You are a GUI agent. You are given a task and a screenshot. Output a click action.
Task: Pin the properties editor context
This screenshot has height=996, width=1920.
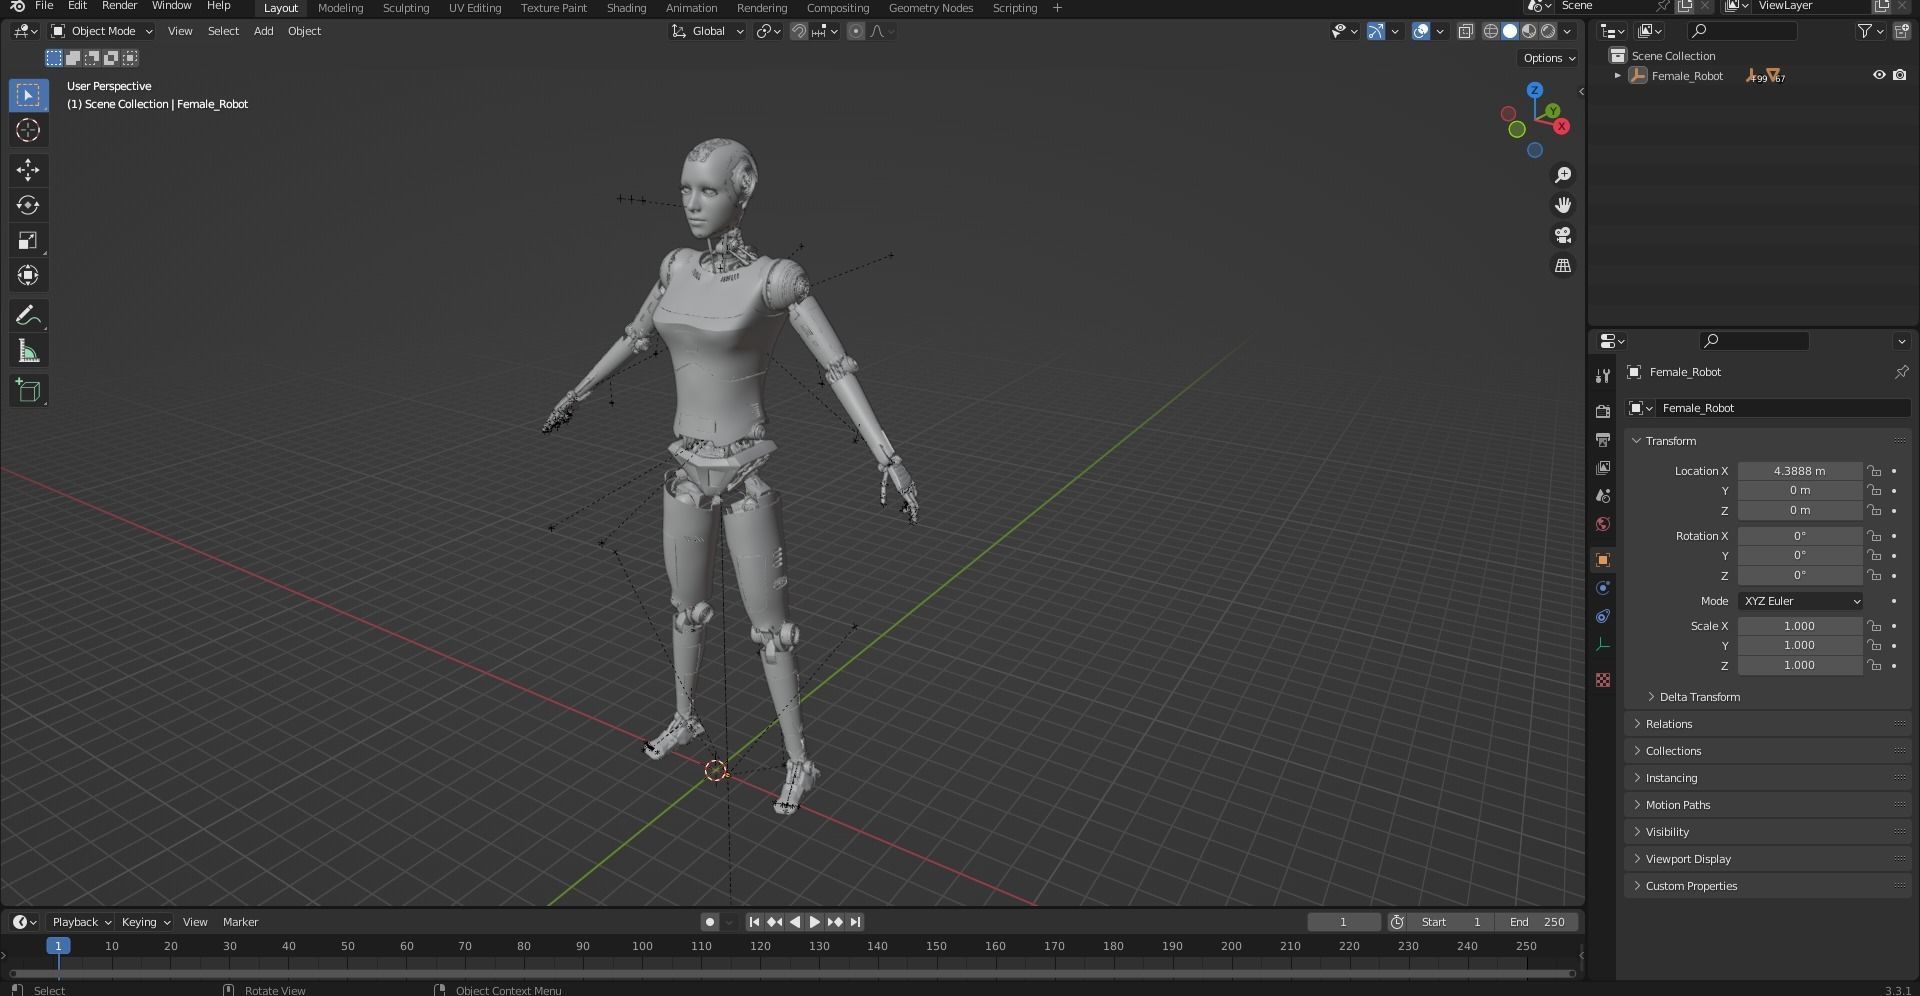tap(1901, 372)
